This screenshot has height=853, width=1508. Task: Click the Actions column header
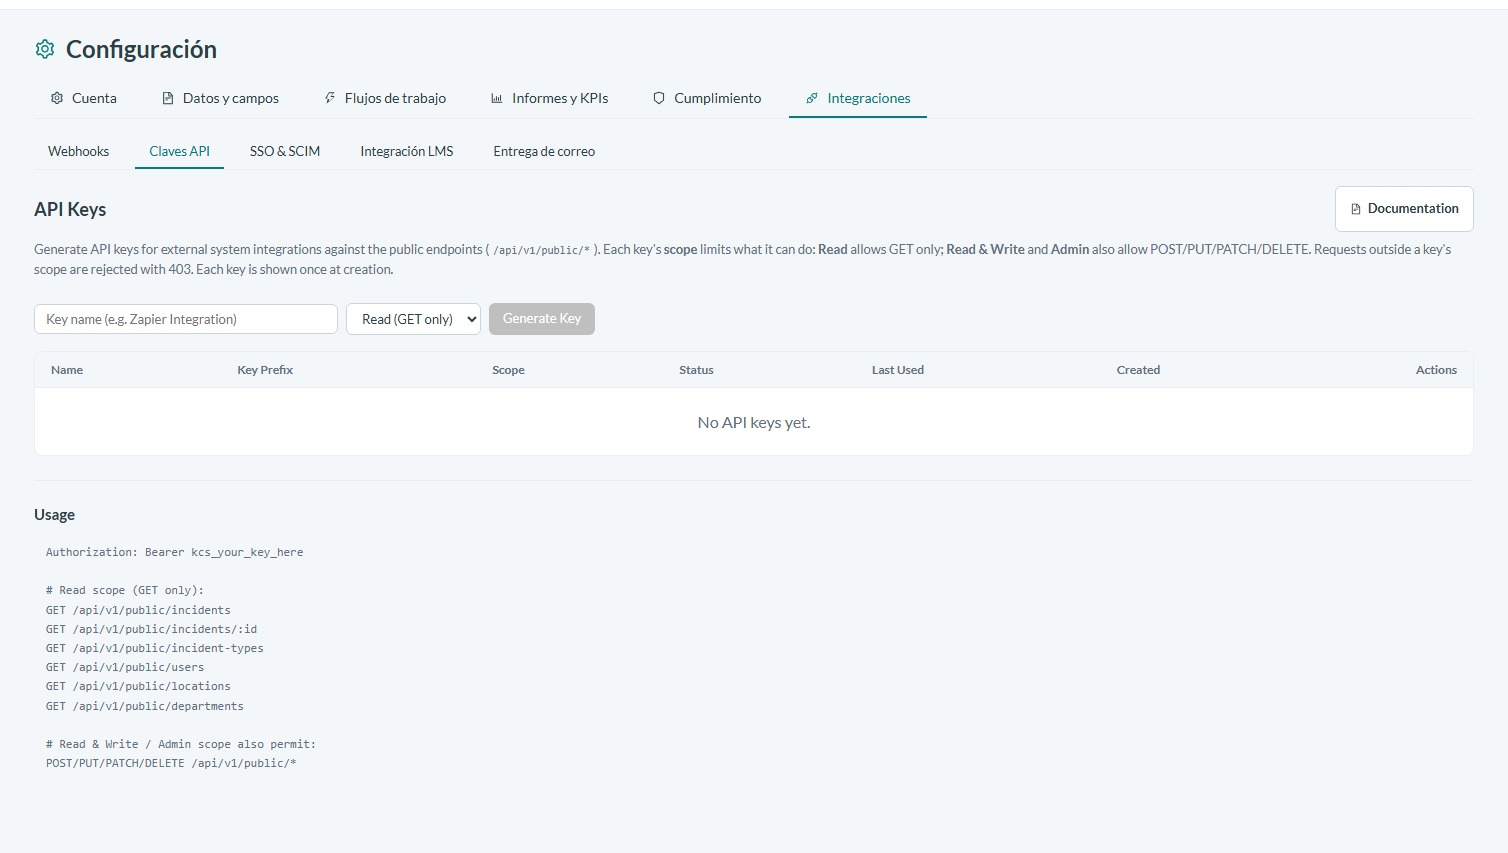tap(1436, 370)
